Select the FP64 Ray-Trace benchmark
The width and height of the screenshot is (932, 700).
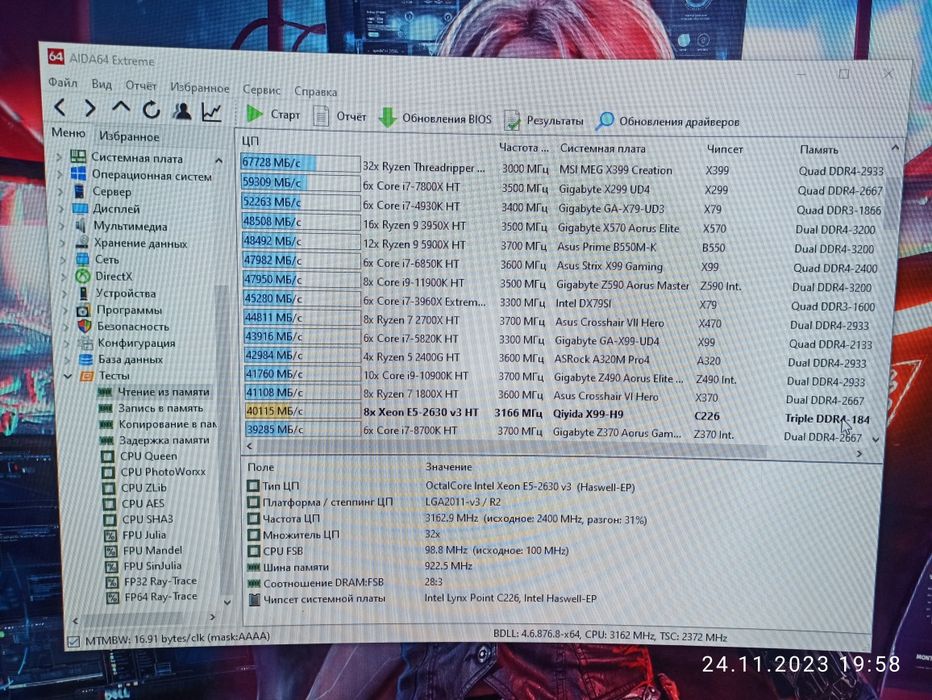click(153, 597)
